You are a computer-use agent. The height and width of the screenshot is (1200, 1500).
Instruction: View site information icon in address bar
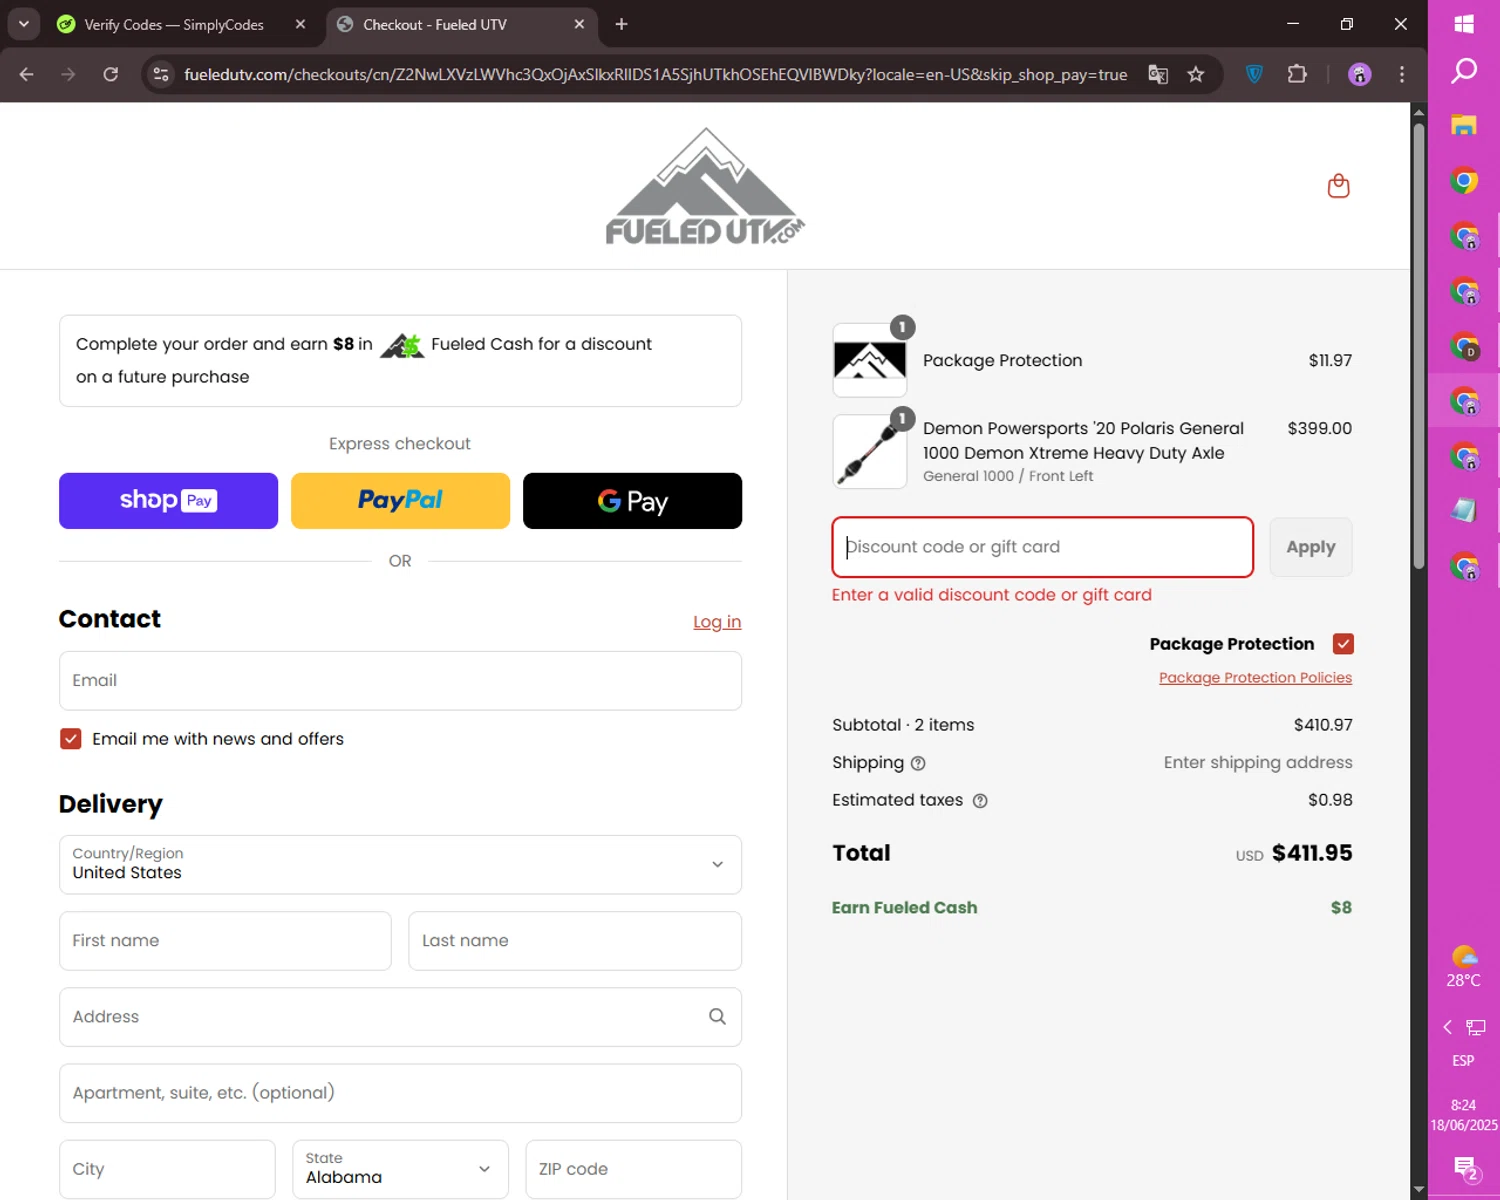(x=161, y=74)
